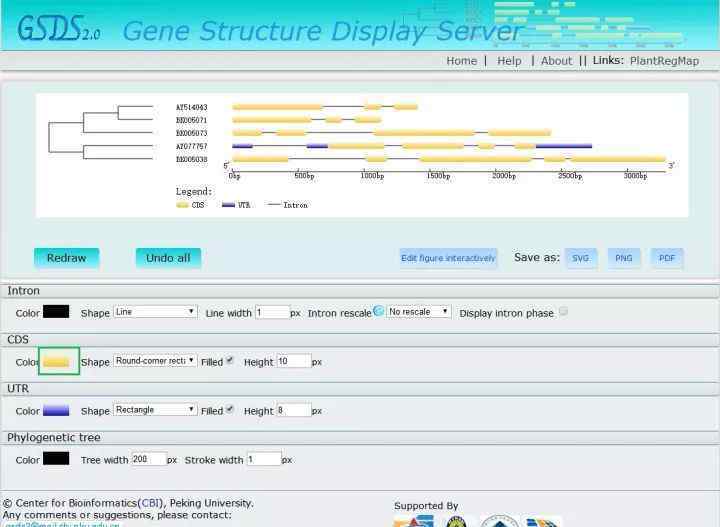Click the Undo all button
This screenshot has width=720, height=527.
168,258
